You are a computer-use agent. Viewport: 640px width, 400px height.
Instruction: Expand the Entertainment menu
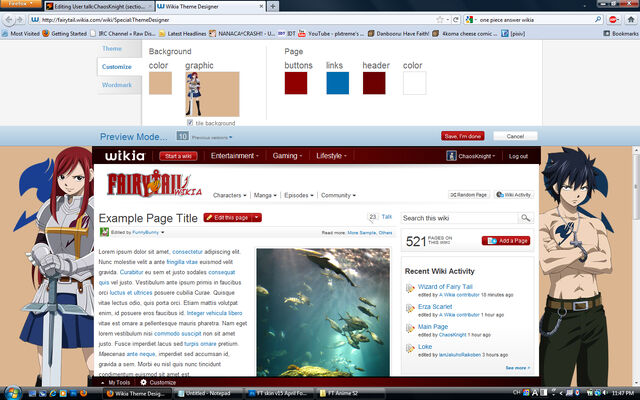234,156
